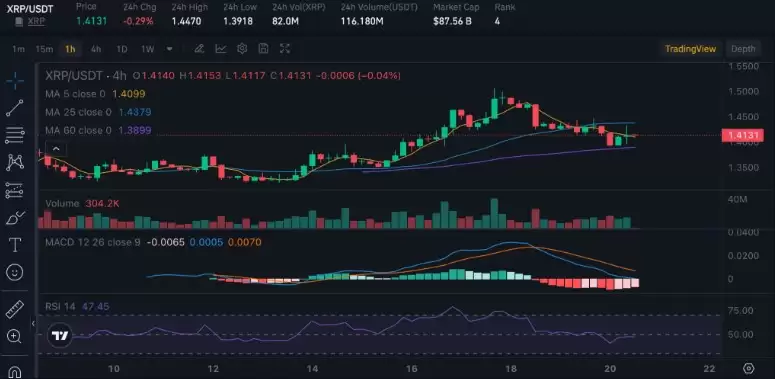Collapse the indicator legend chevron
Image resolution: width=775 pixels, height=379 pixels.
[56, 149]
